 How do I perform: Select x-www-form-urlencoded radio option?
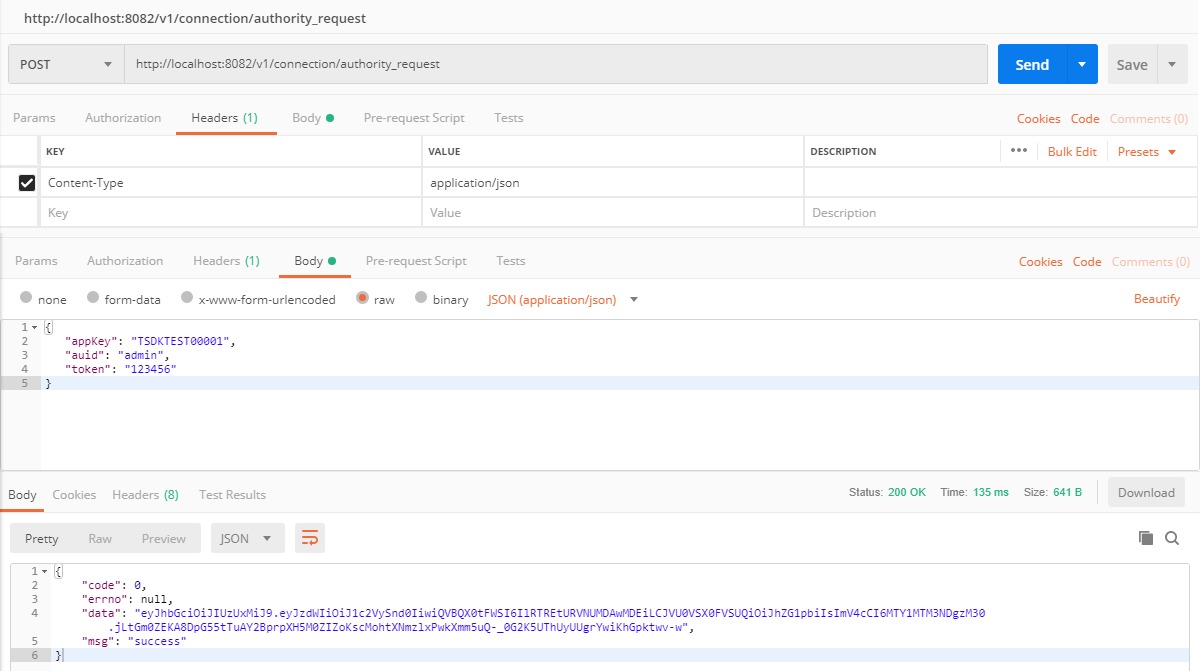pos(187,299)
